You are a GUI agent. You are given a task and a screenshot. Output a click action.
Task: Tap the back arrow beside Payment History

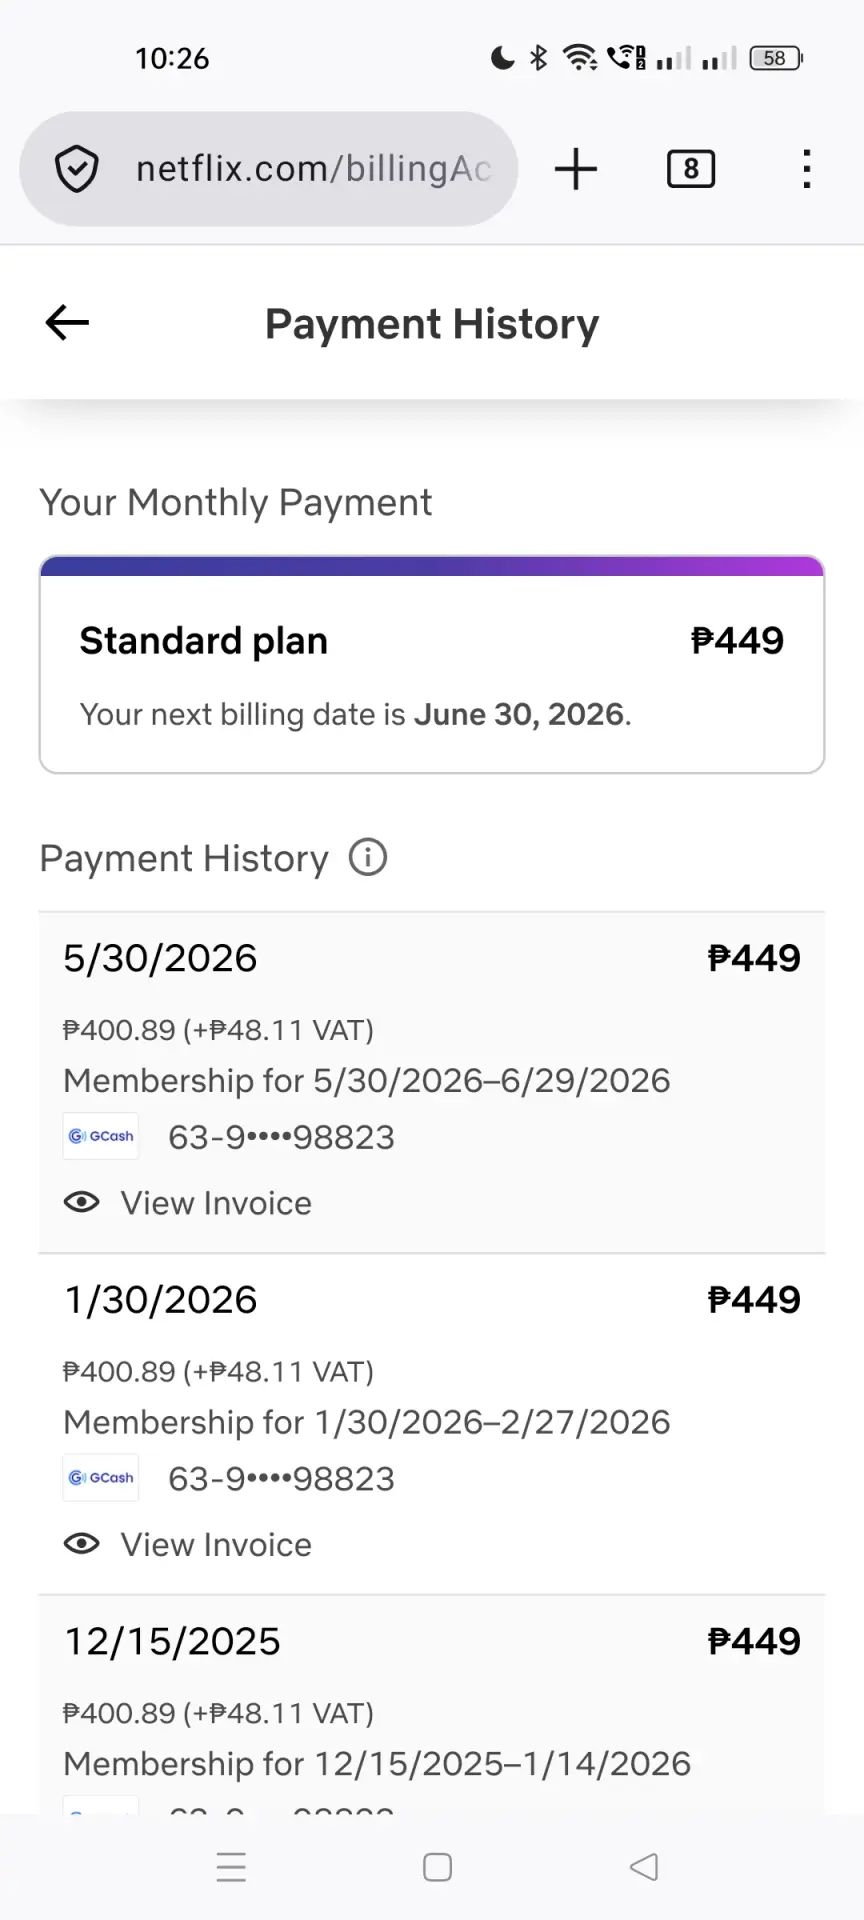[67, 322]
